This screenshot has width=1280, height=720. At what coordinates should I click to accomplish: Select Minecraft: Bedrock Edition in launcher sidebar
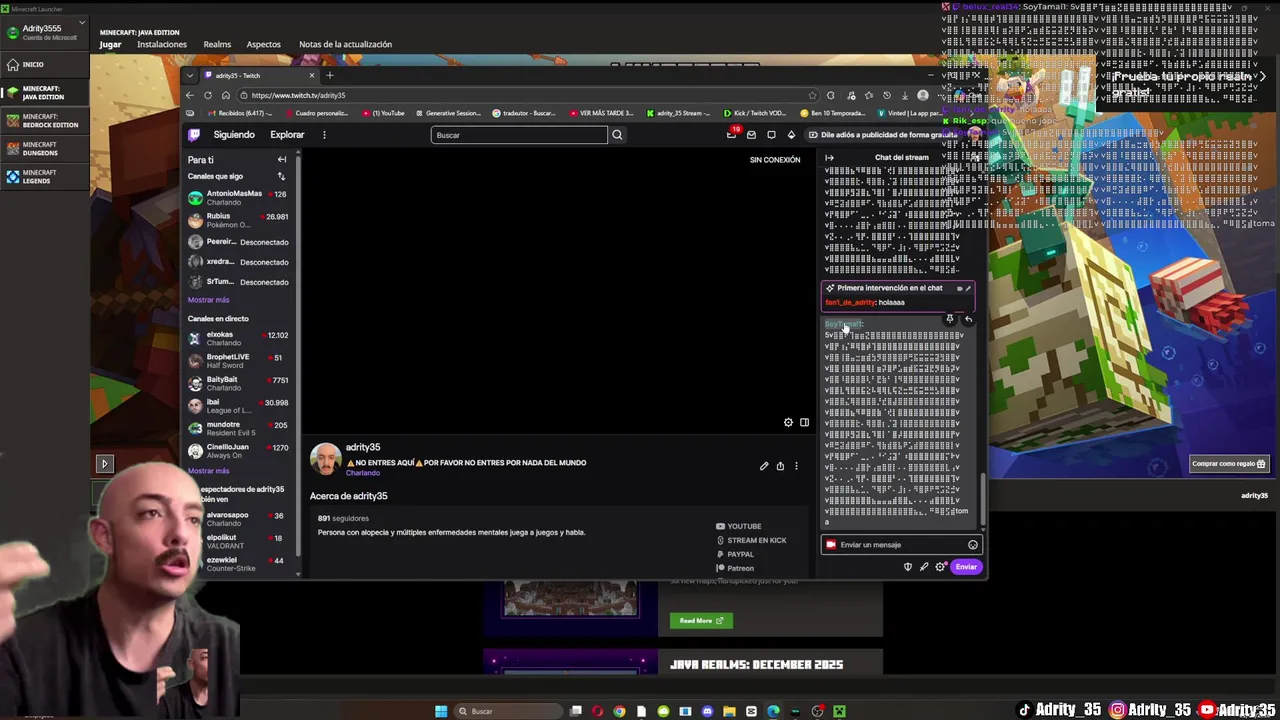click(x=44, y=121)
